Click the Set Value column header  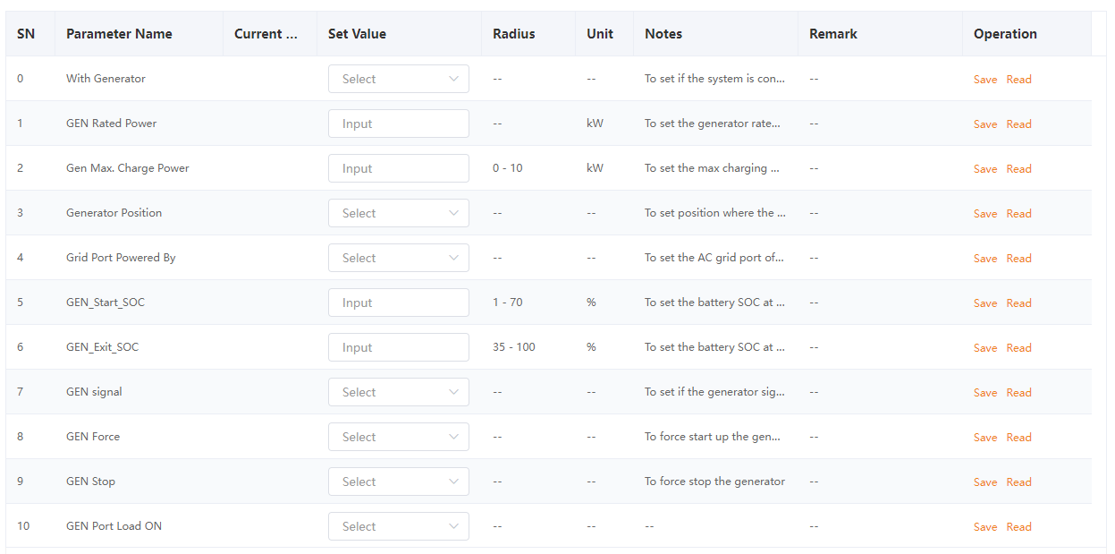click(x=357, y=34)
